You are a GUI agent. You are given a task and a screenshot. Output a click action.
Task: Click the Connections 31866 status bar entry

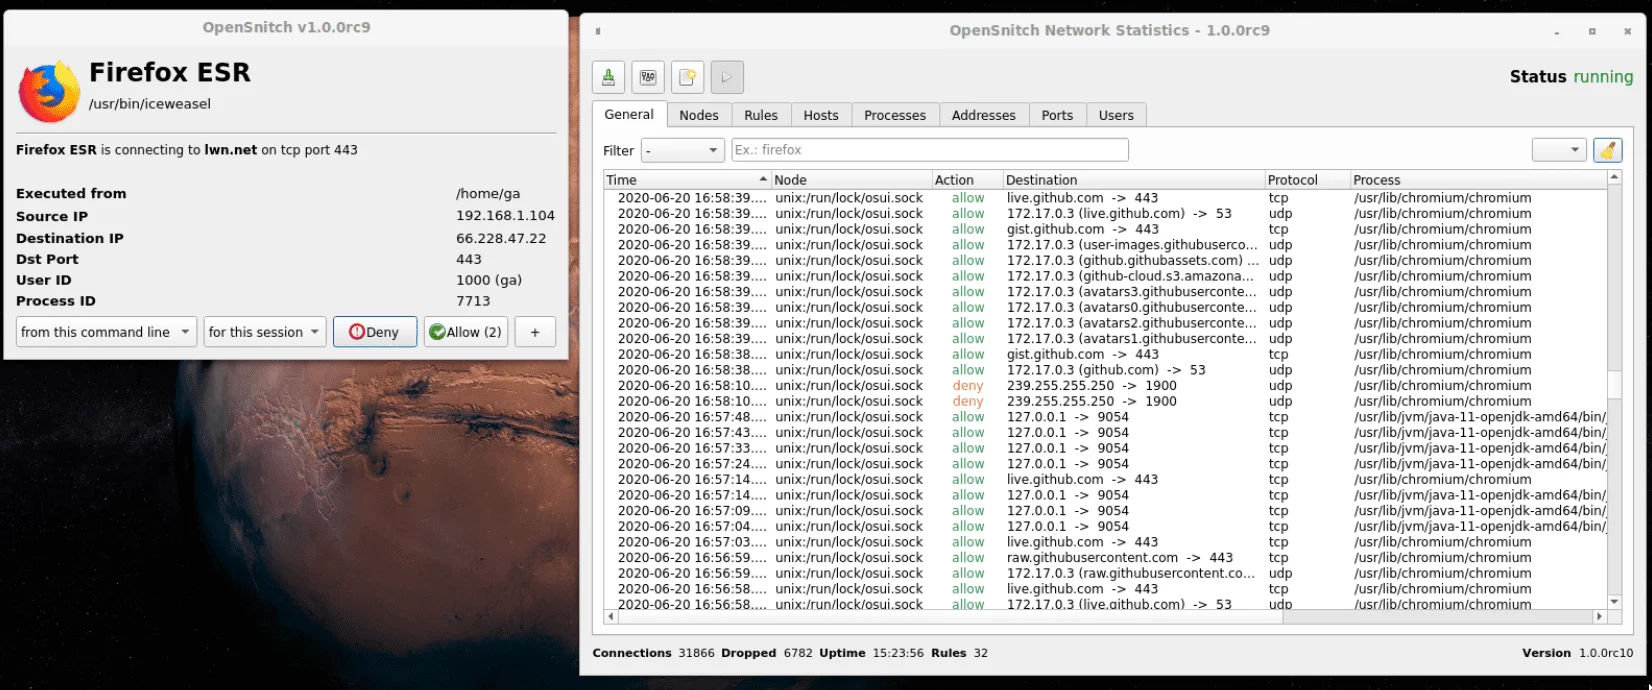pyautogui.click(x=653, y=653)
